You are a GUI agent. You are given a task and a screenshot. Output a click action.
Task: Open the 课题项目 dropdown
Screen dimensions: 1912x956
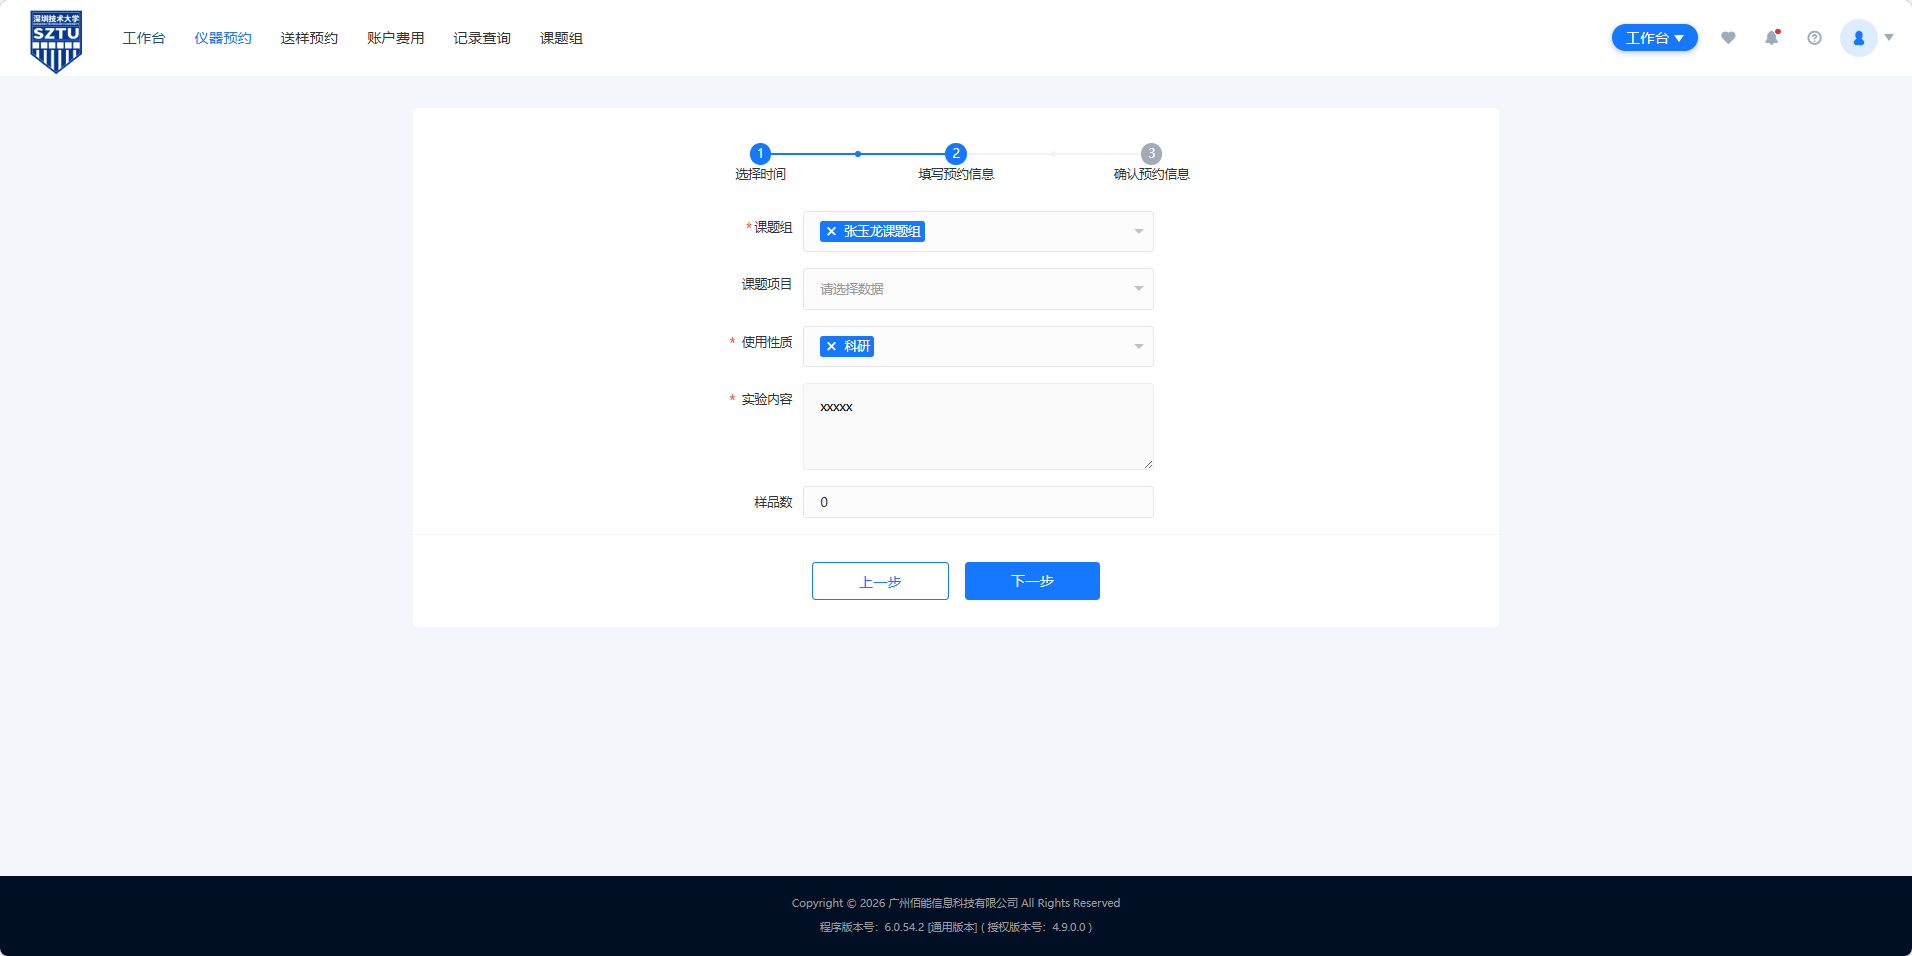(977, 289)
